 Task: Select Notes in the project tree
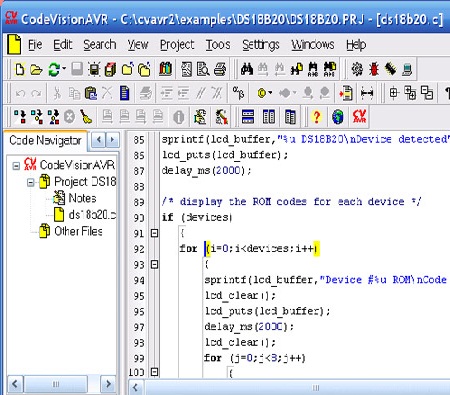point(82,198)
